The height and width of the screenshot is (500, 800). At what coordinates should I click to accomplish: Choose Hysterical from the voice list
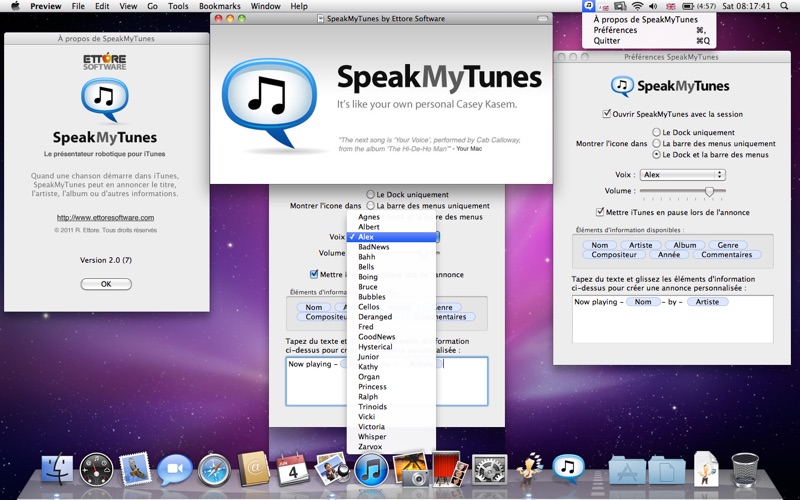tap(391, 346)
